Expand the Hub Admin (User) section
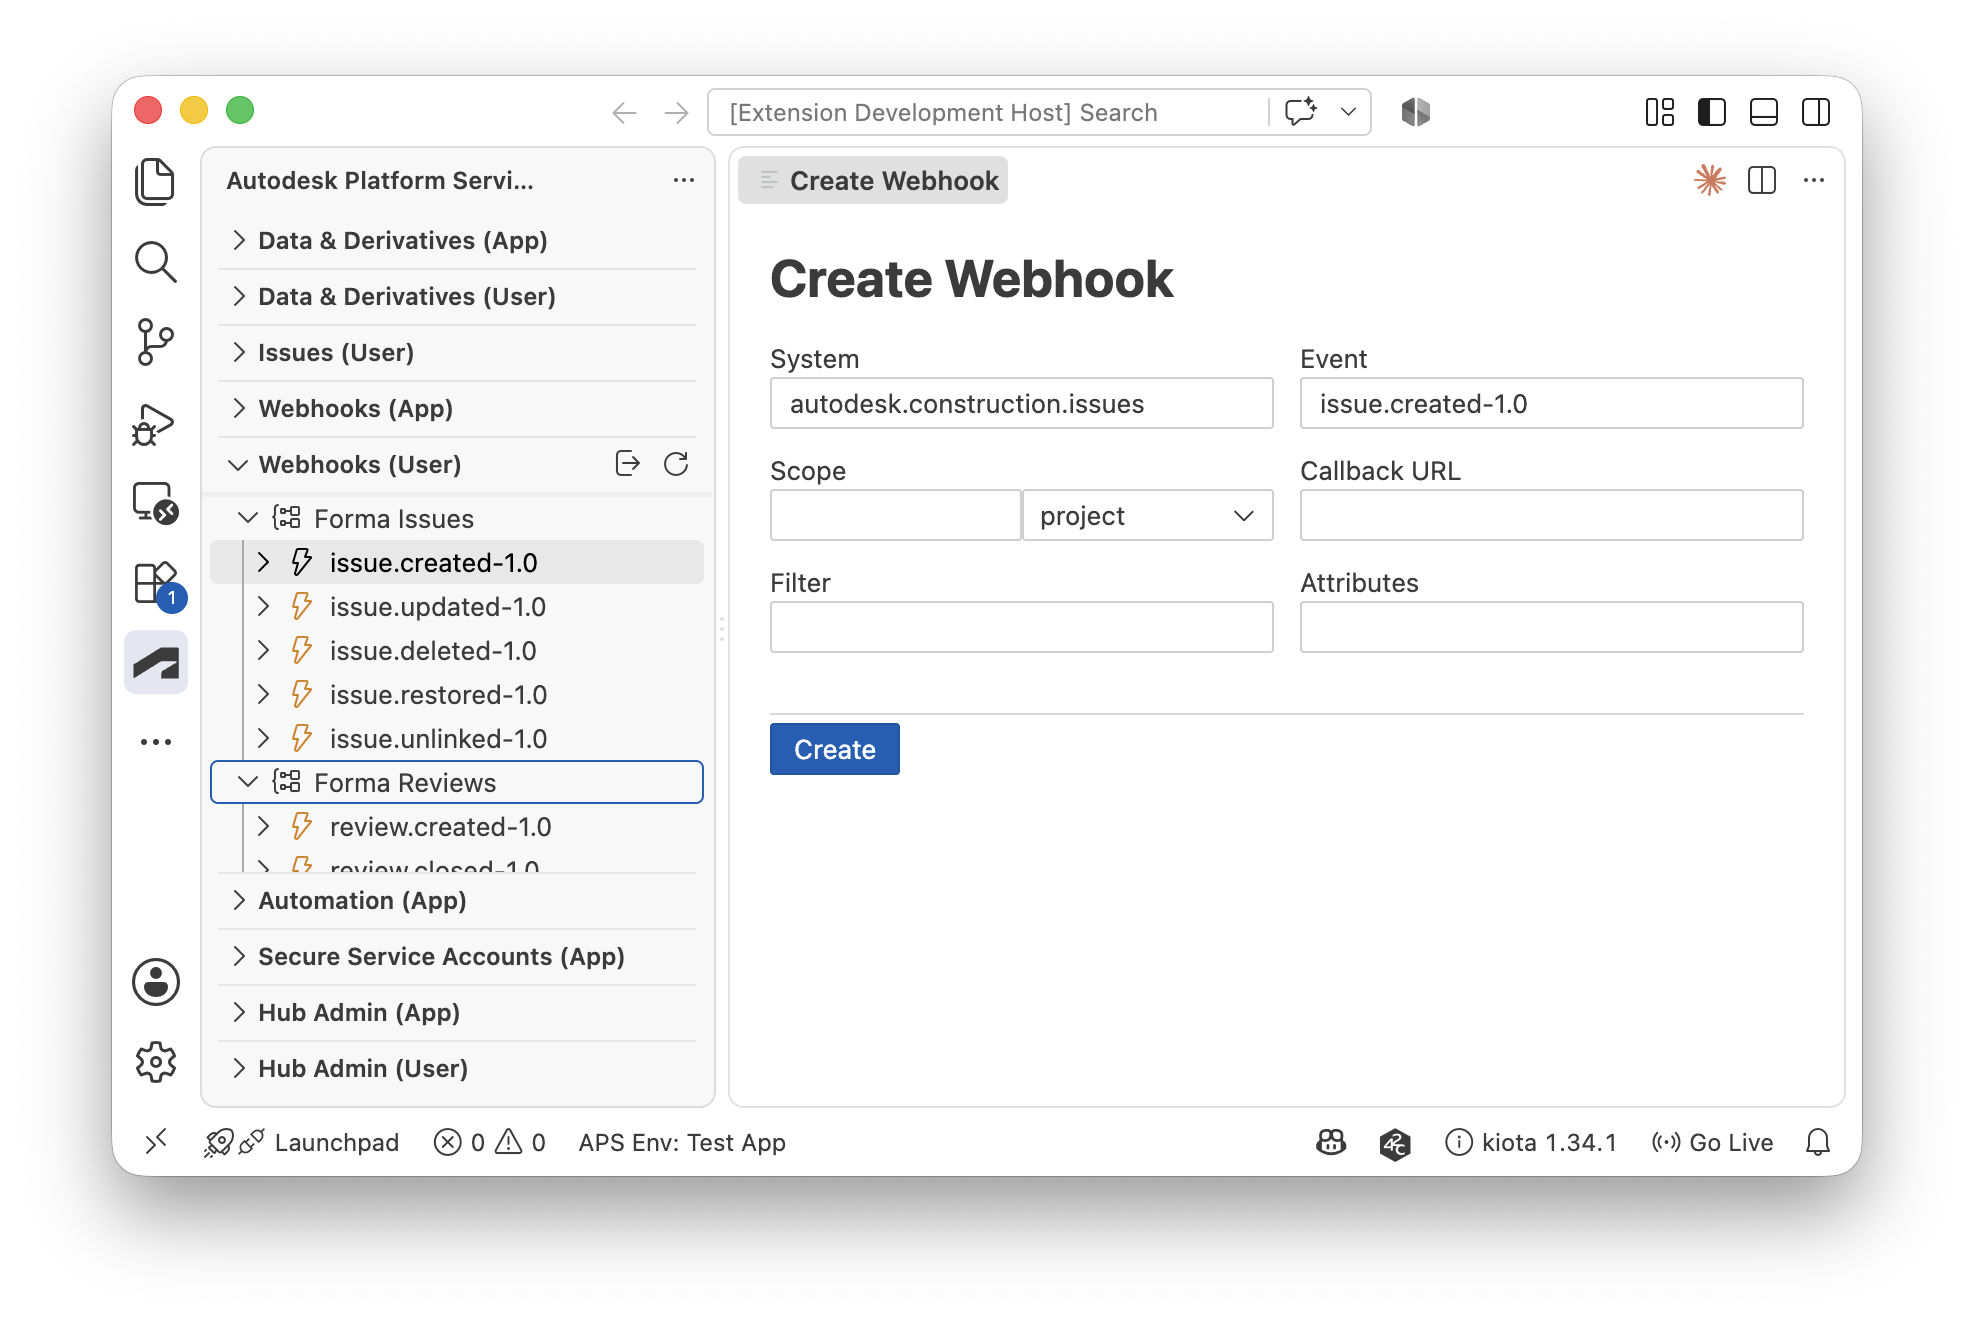 point(457,1069)
